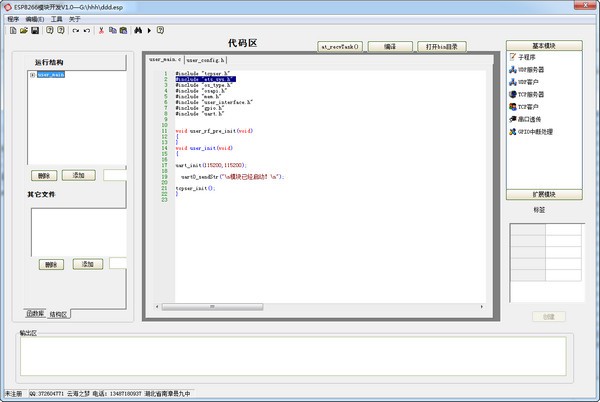Click the input field beside 运行结构 添加 button
The height and width of the screenshot is (402, 600).
pyautogui.click(x=115, y=175)
